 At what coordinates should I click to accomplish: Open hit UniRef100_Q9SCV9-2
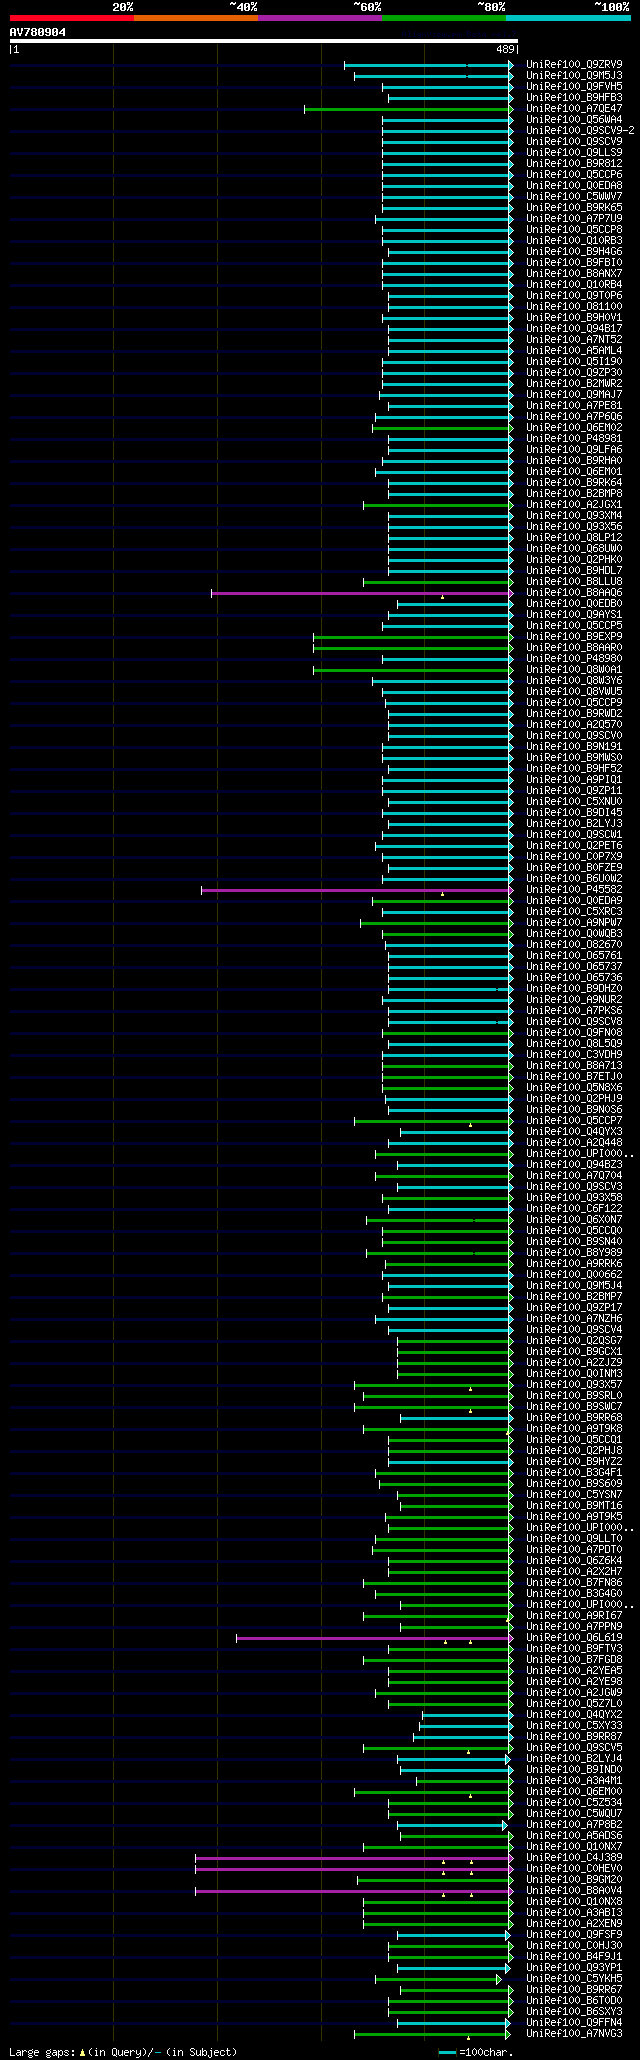point(580,130)
